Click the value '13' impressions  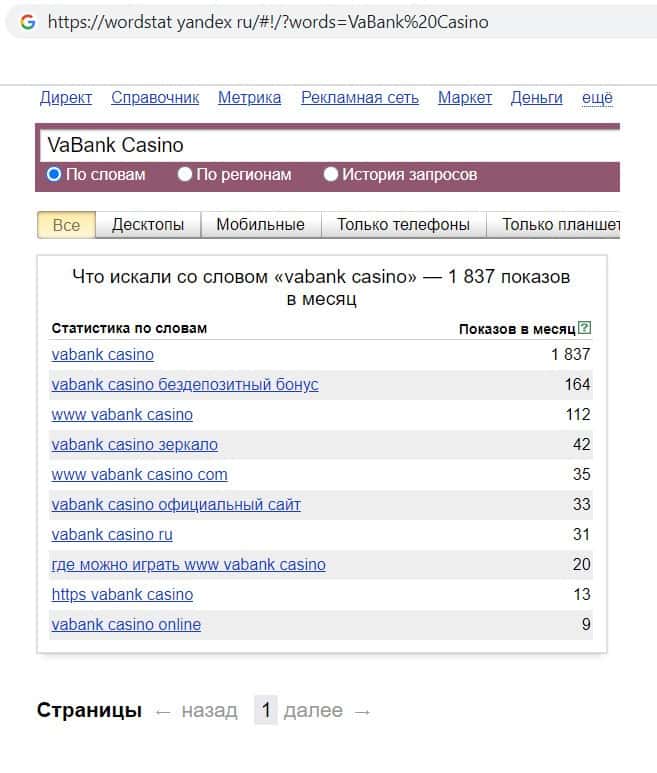582,595
